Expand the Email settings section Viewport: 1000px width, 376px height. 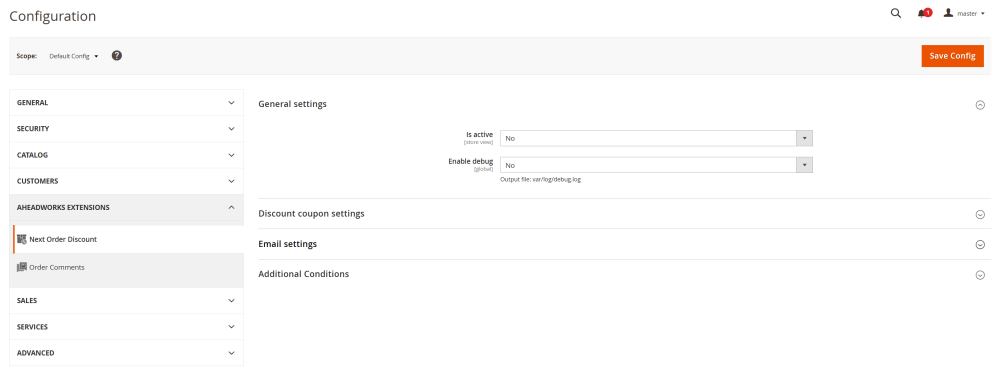point(980,245)
